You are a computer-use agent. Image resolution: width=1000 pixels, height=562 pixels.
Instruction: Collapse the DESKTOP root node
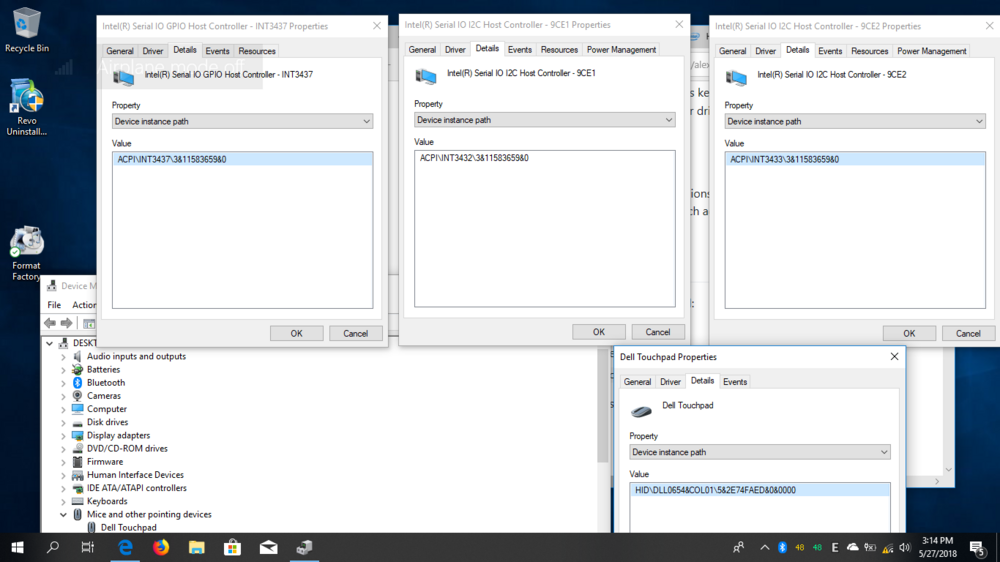pyautogui.click(x=49, y=343)
